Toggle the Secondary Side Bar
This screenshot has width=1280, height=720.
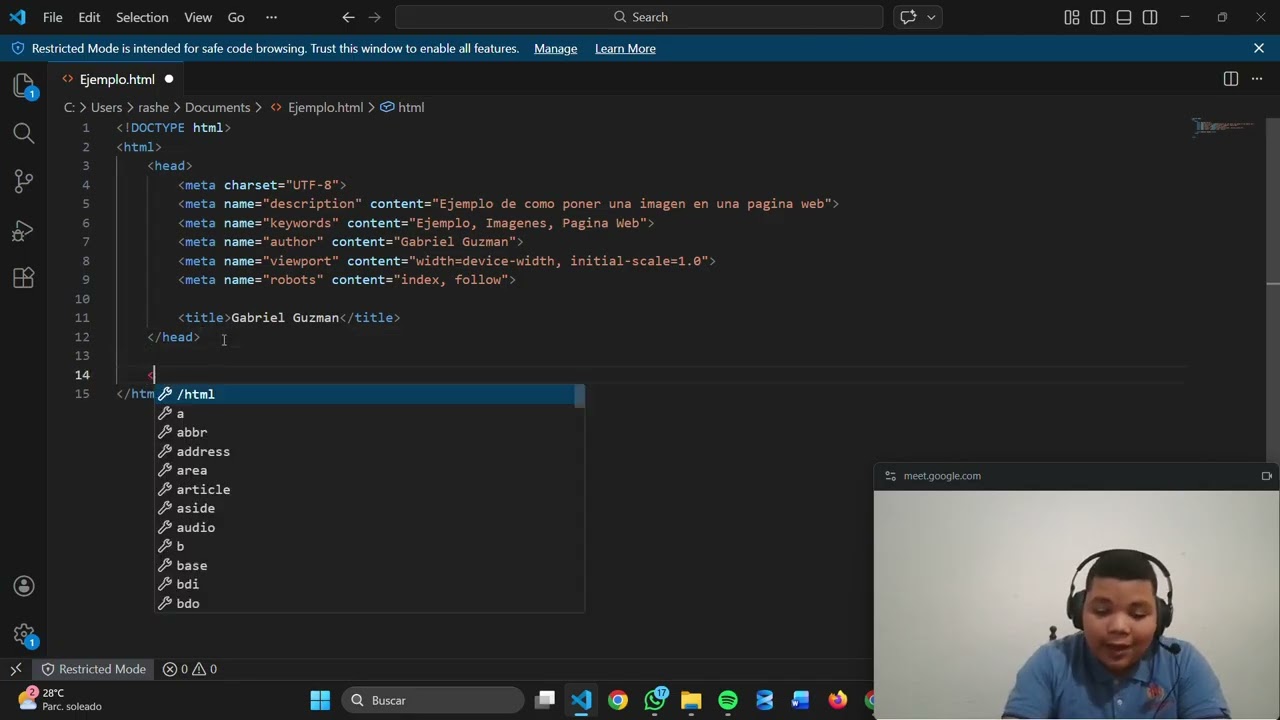point(1150,17)
